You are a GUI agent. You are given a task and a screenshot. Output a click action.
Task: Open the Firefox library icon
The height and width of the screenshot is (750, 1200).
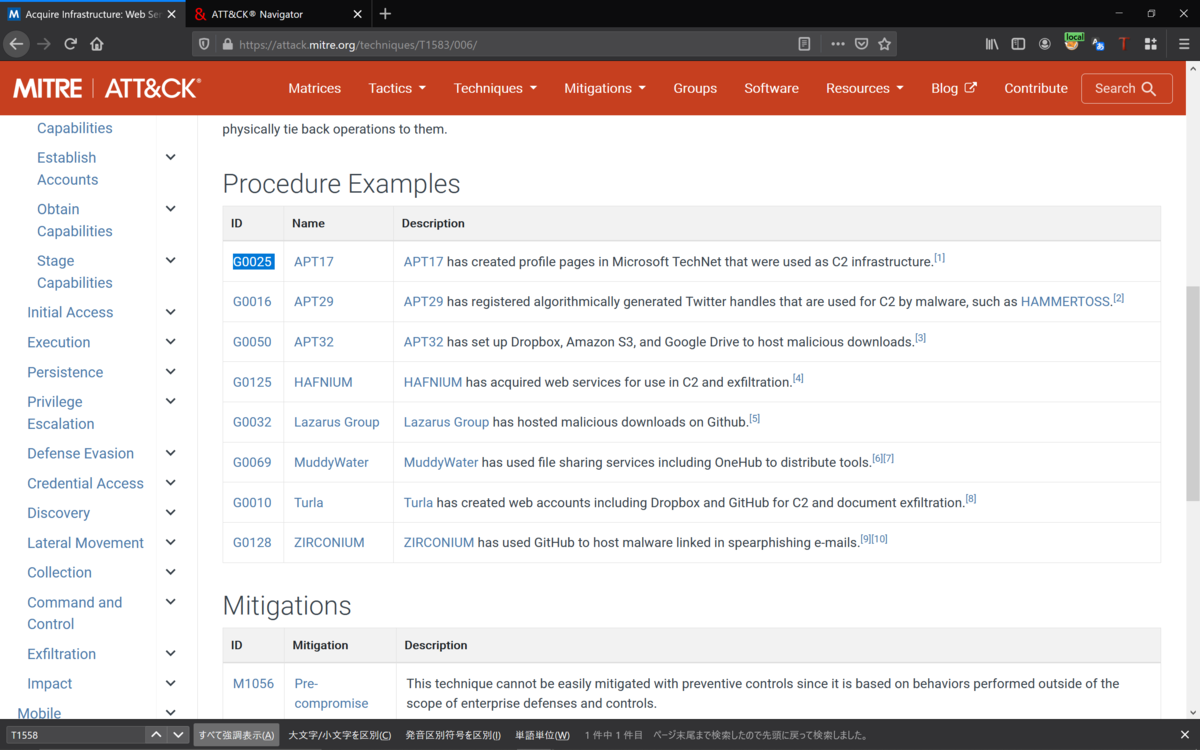992,44
